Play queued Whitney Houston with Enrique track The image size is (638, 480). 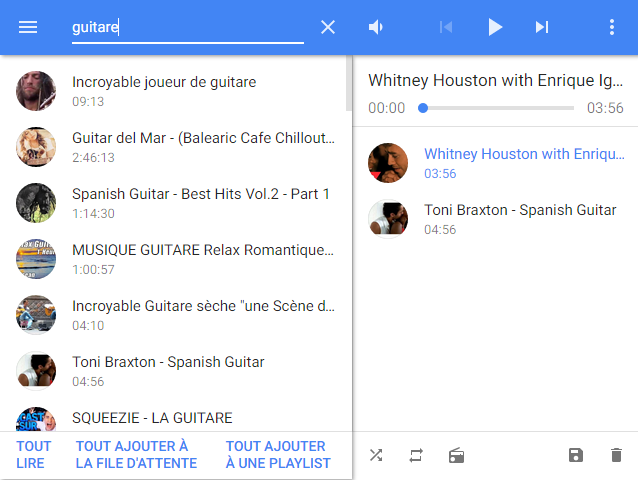point(495,163)
